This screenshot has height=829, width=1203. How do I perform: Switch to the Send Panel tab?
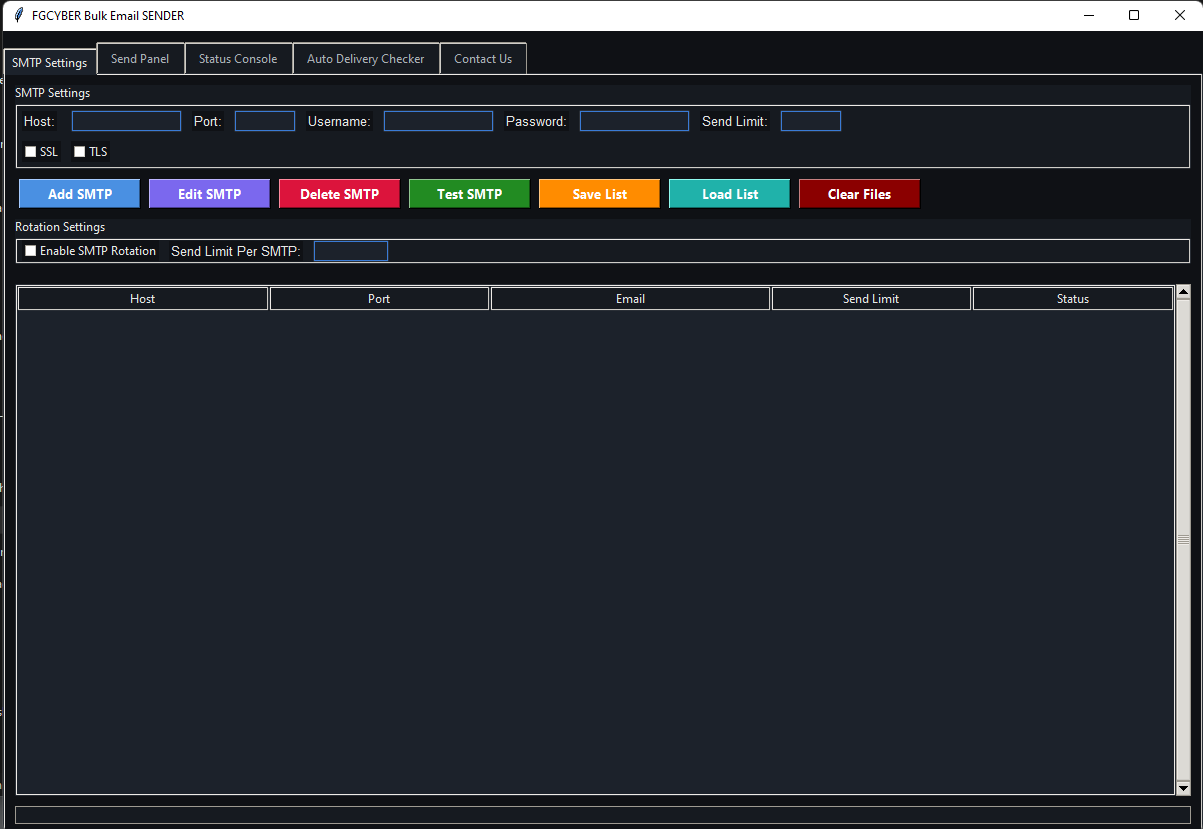coord(140,59)
